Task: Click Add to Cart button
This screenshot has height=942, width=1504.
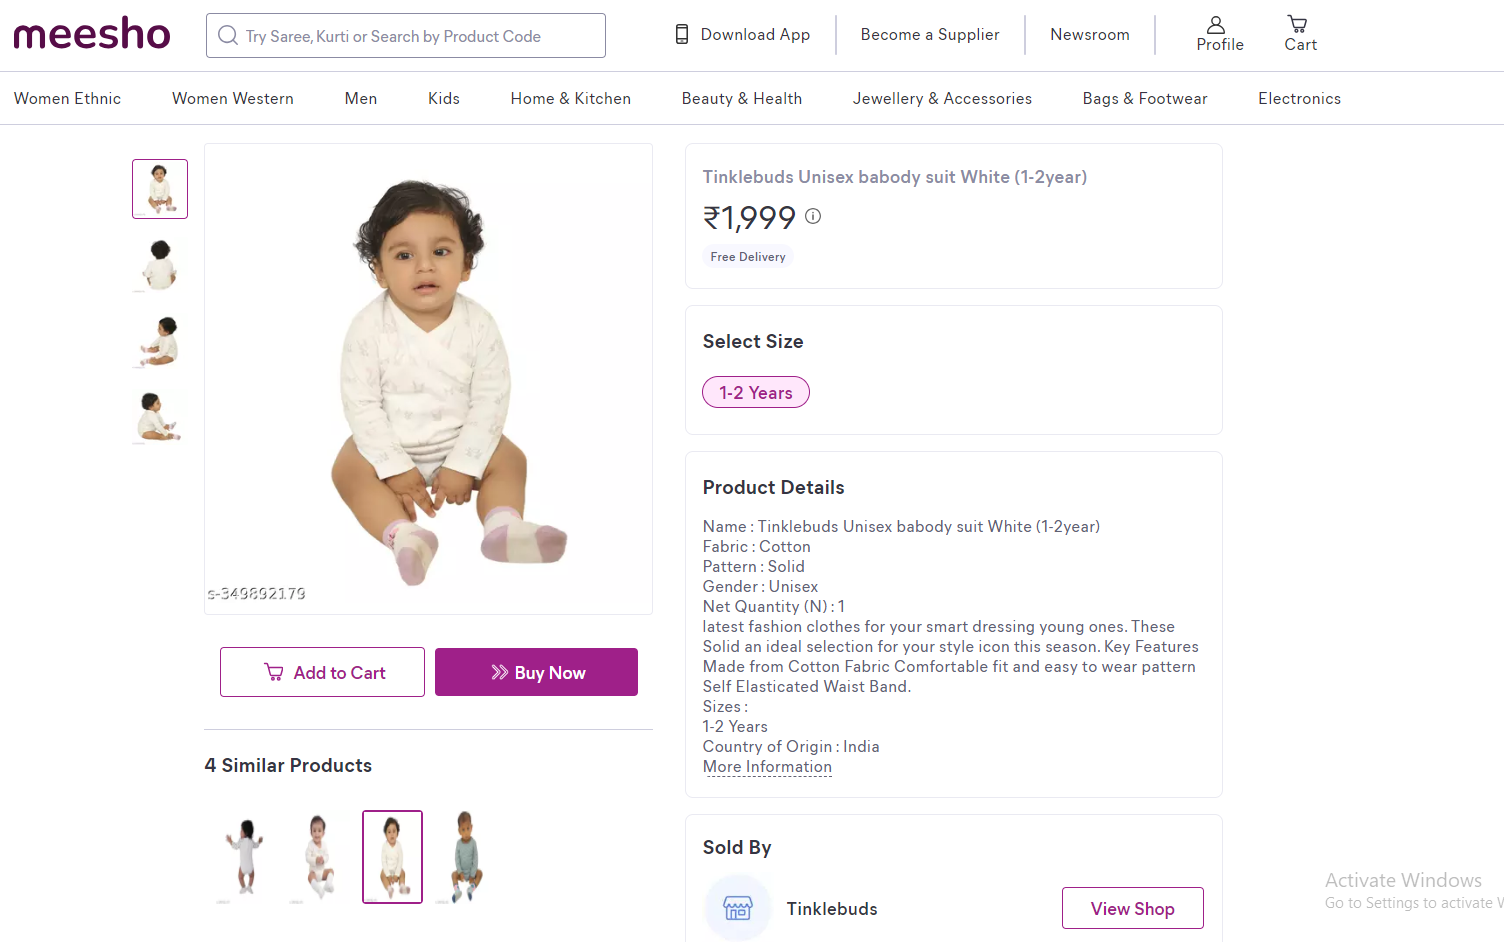Action: 322,672
